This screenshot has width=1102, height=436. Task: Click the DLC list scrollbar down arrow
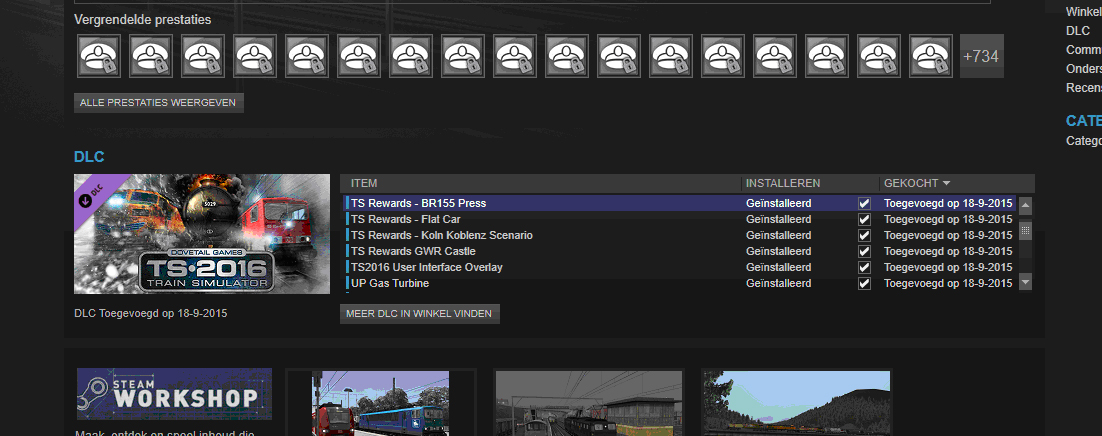tap(1025, 283)
